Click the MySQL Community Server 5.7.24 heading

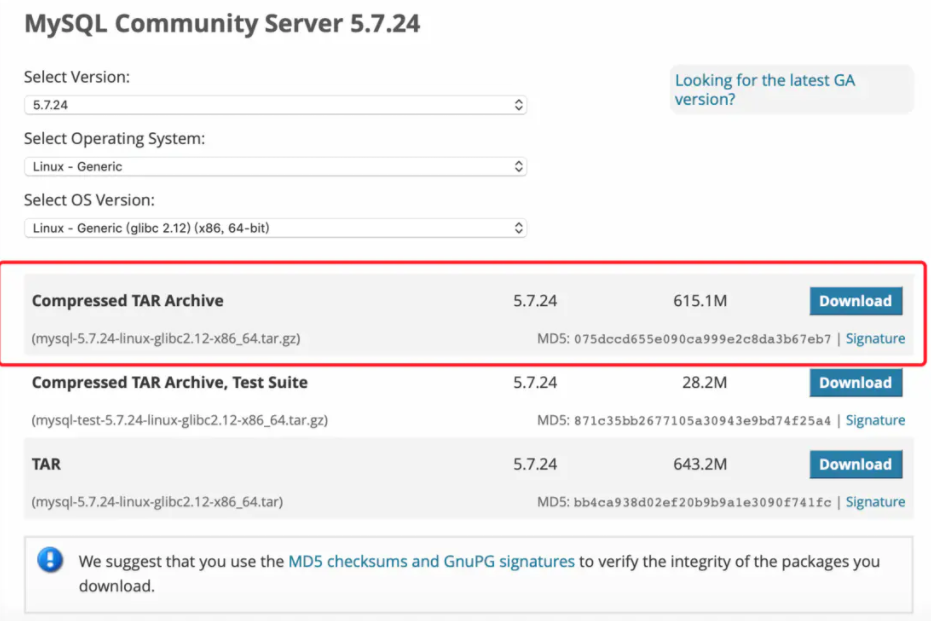pos(225,23)
